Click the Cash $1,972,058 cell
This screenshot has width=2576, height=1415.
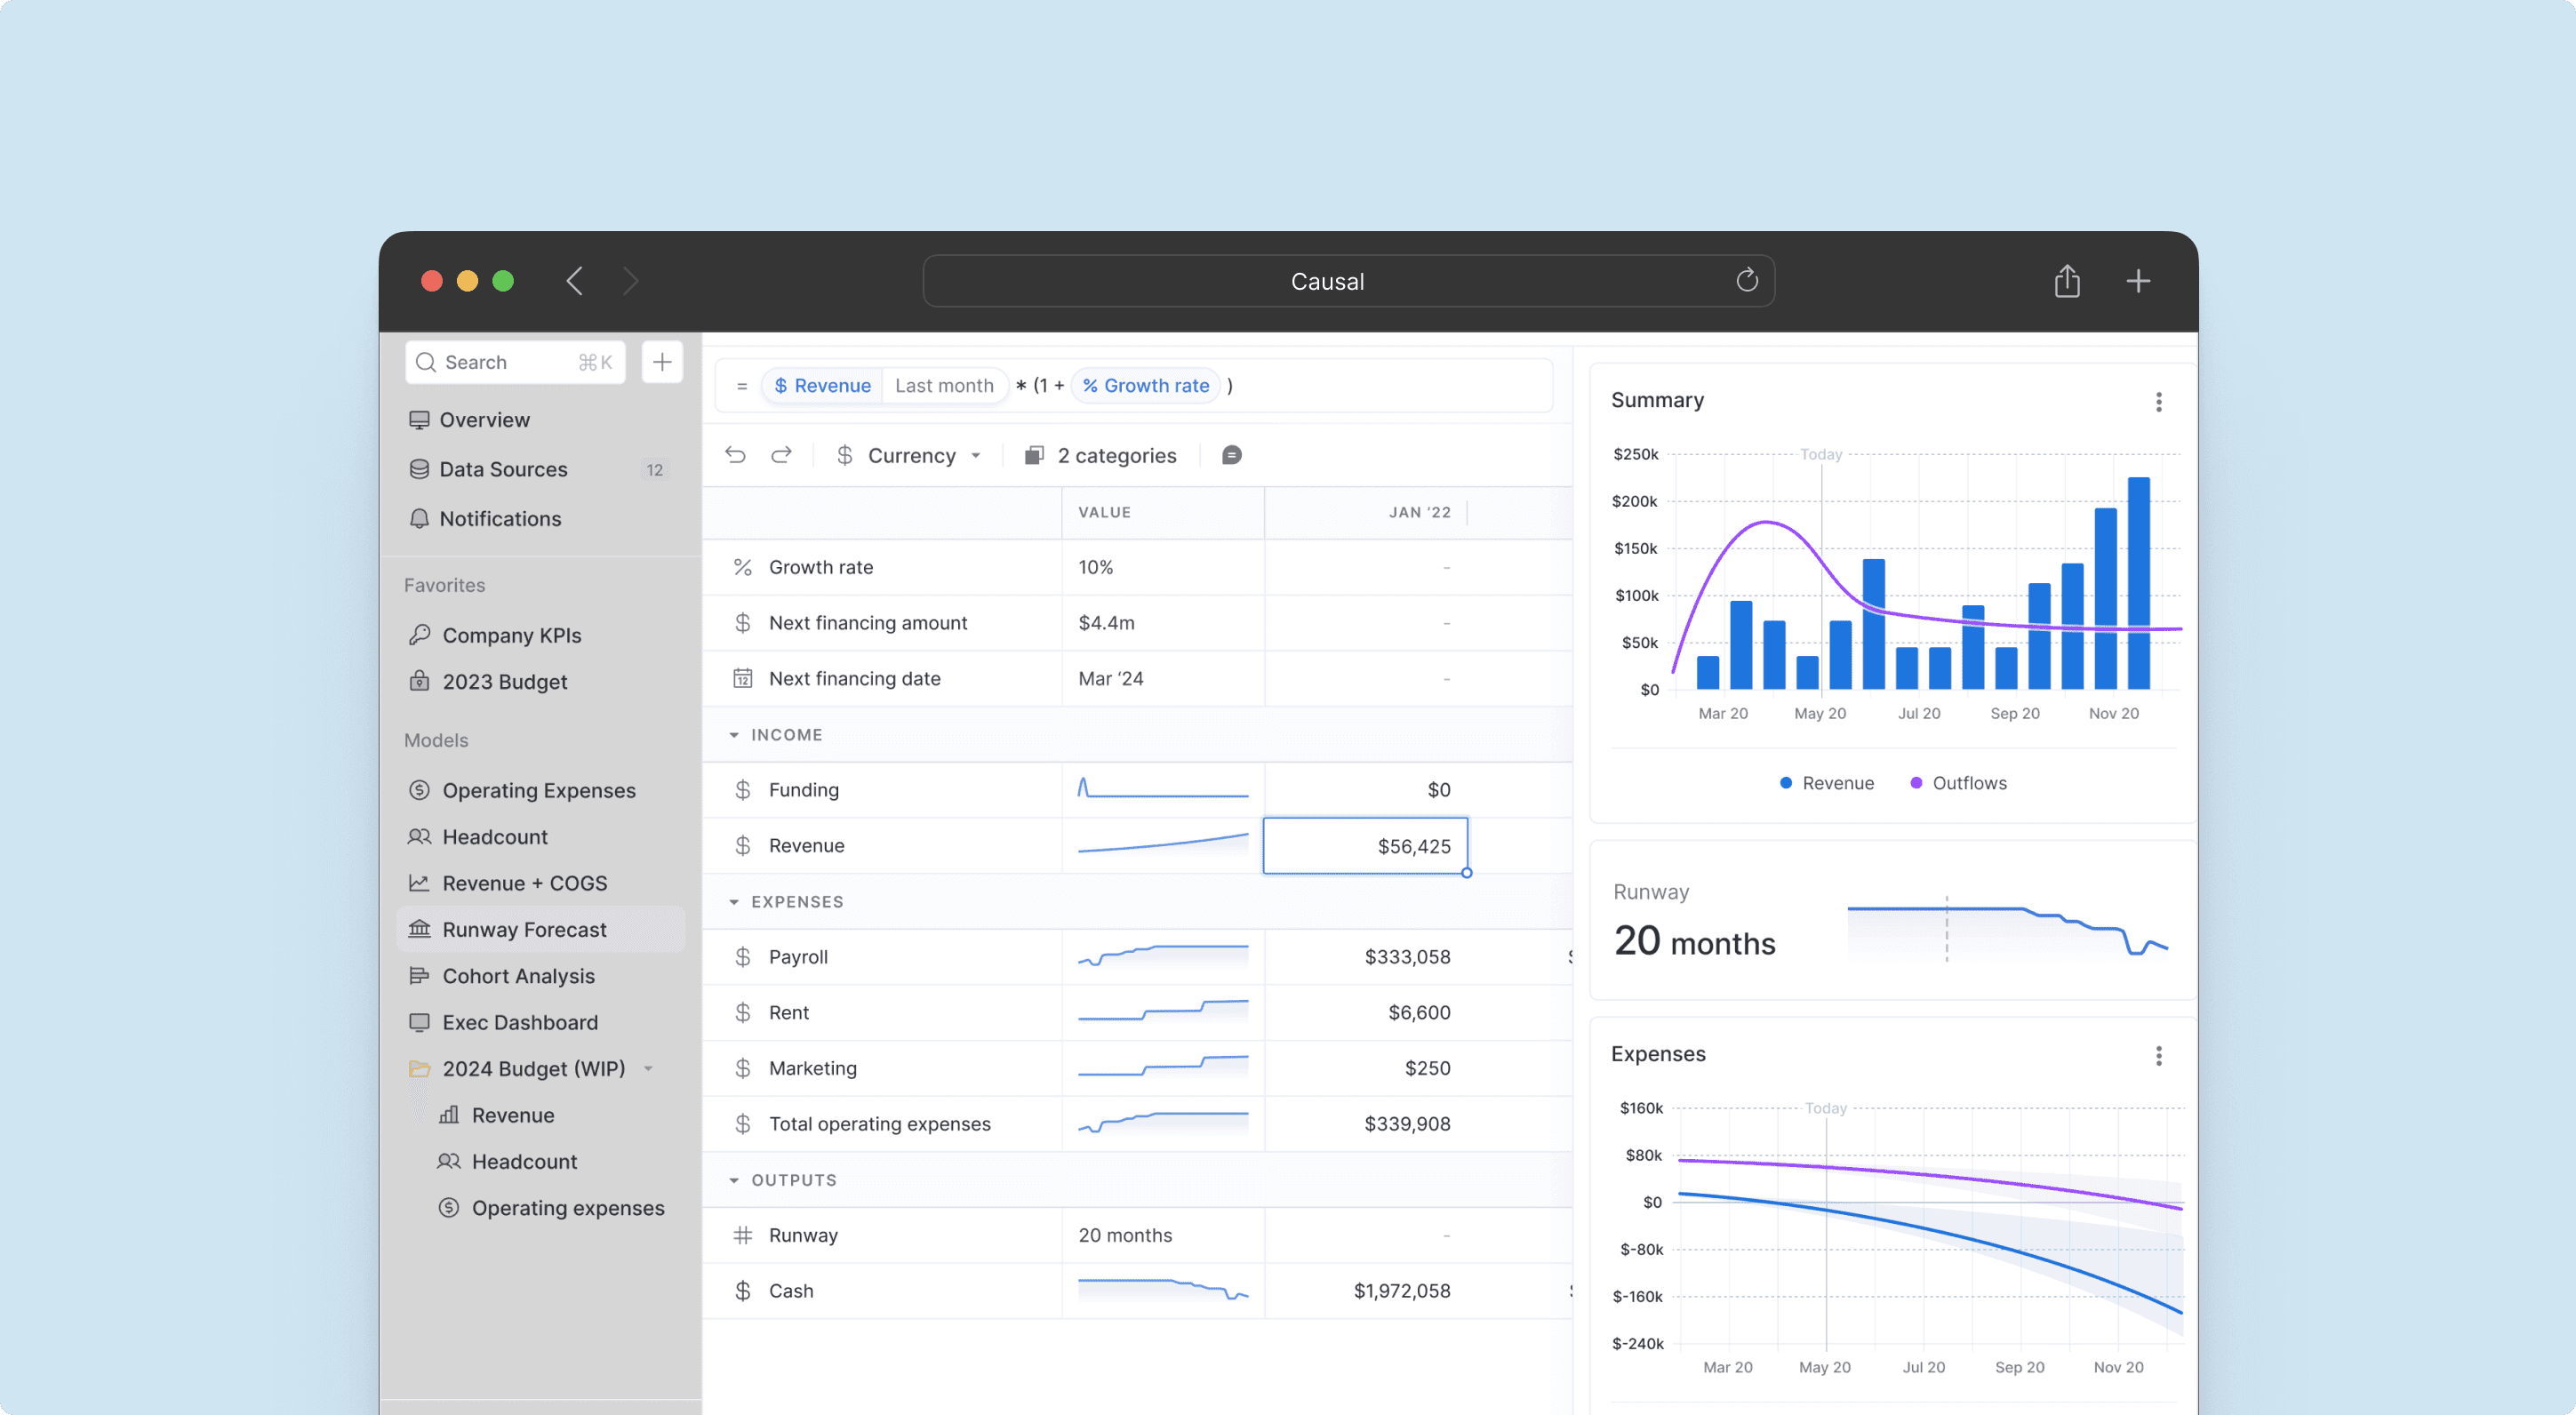pos(1365,1291)
